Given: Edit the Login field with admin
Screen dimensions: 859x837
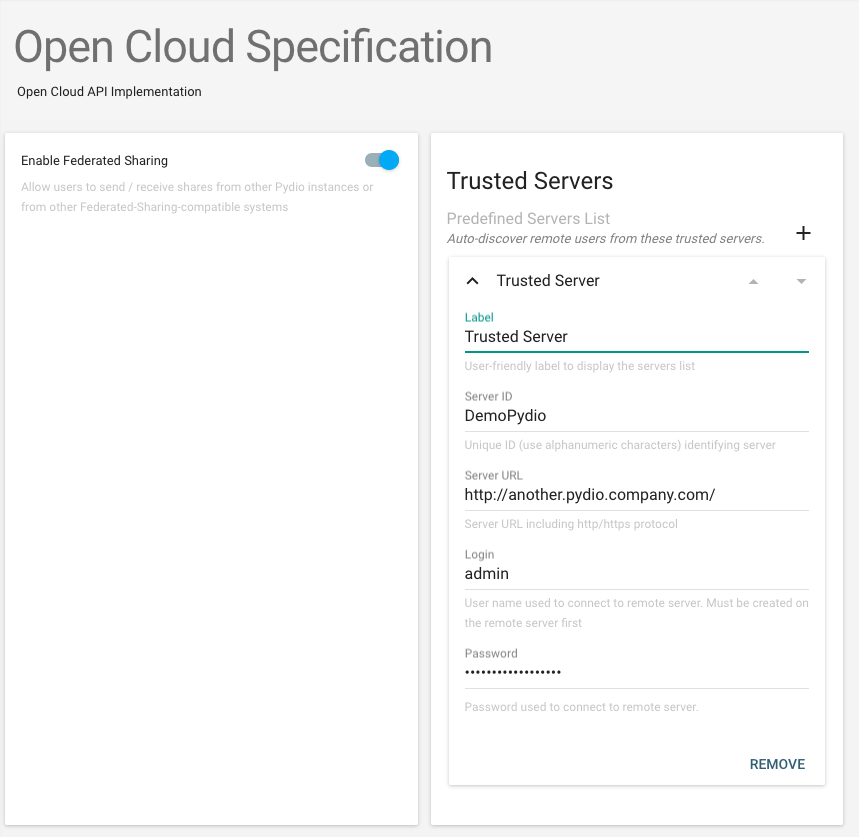Looking at the screenshot, I should [637, 574].
